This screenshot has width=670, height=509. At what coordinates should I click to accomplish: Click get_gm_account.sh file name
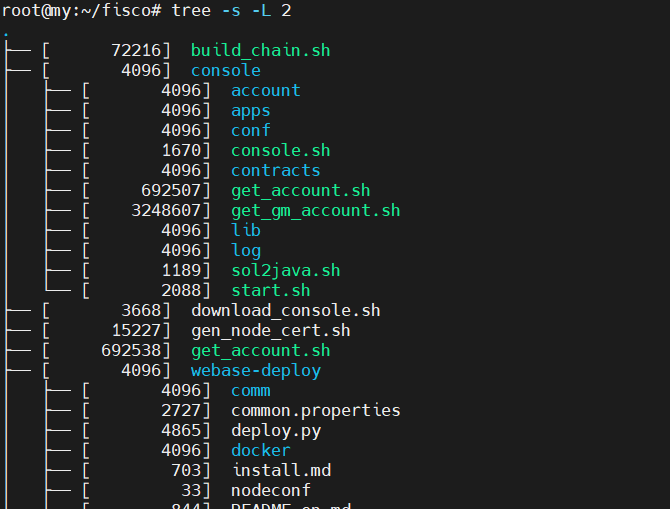click(315, 210)
